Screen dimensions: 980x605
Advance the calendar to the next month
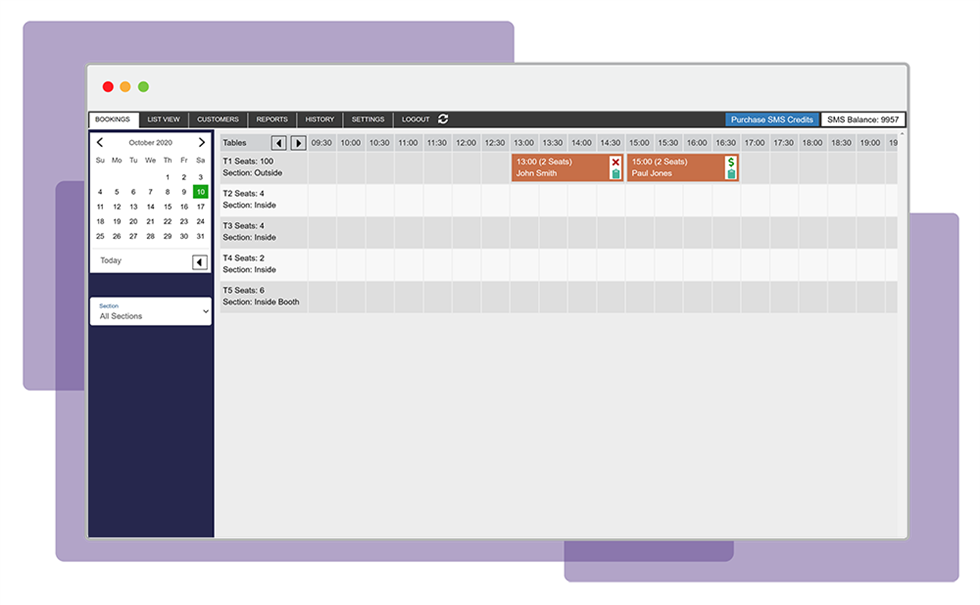click(x=201, y=142)
